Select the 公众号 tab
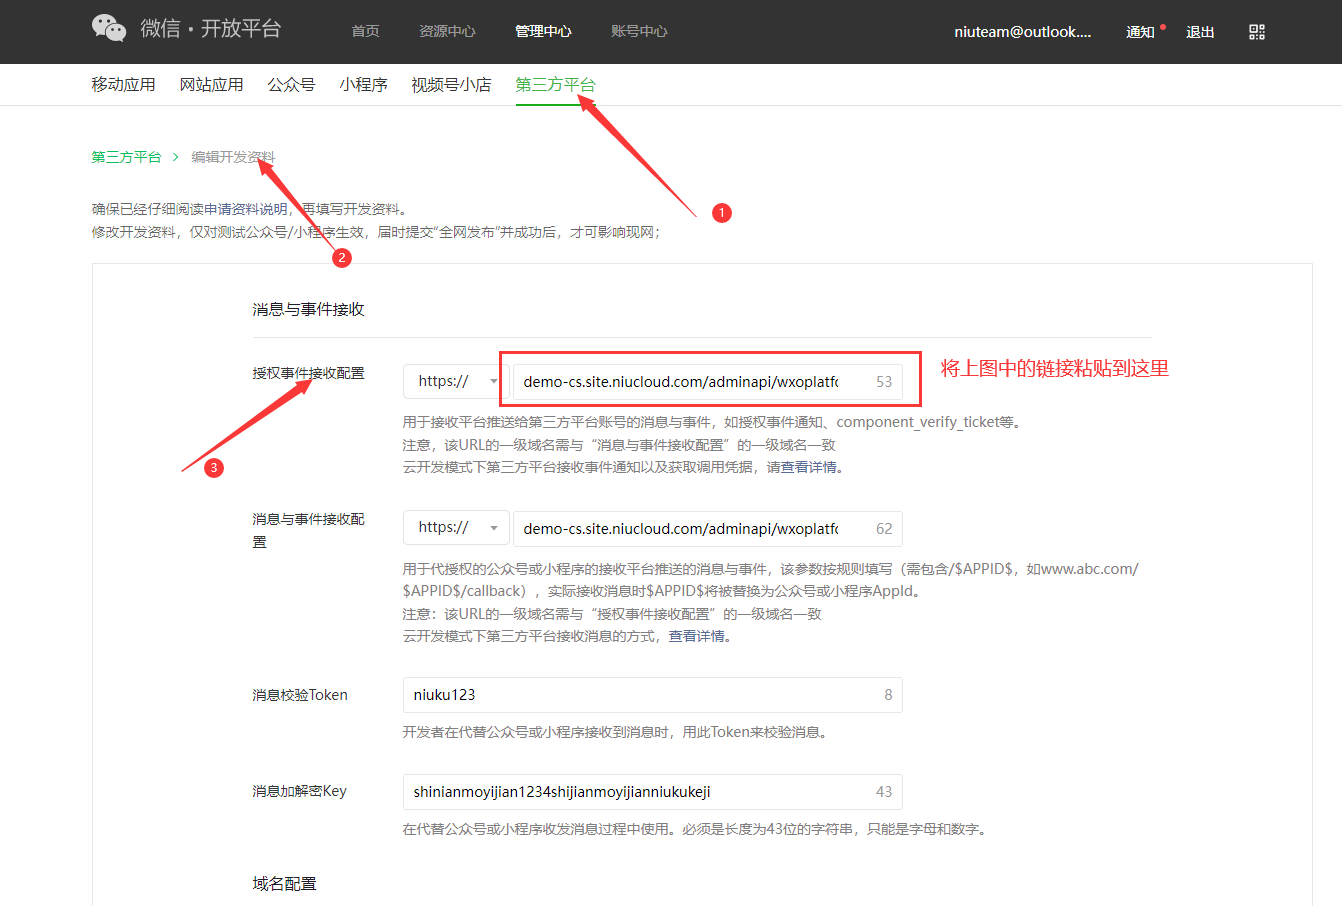Screen dimensions: 1342x906 [x=291, y=85]
